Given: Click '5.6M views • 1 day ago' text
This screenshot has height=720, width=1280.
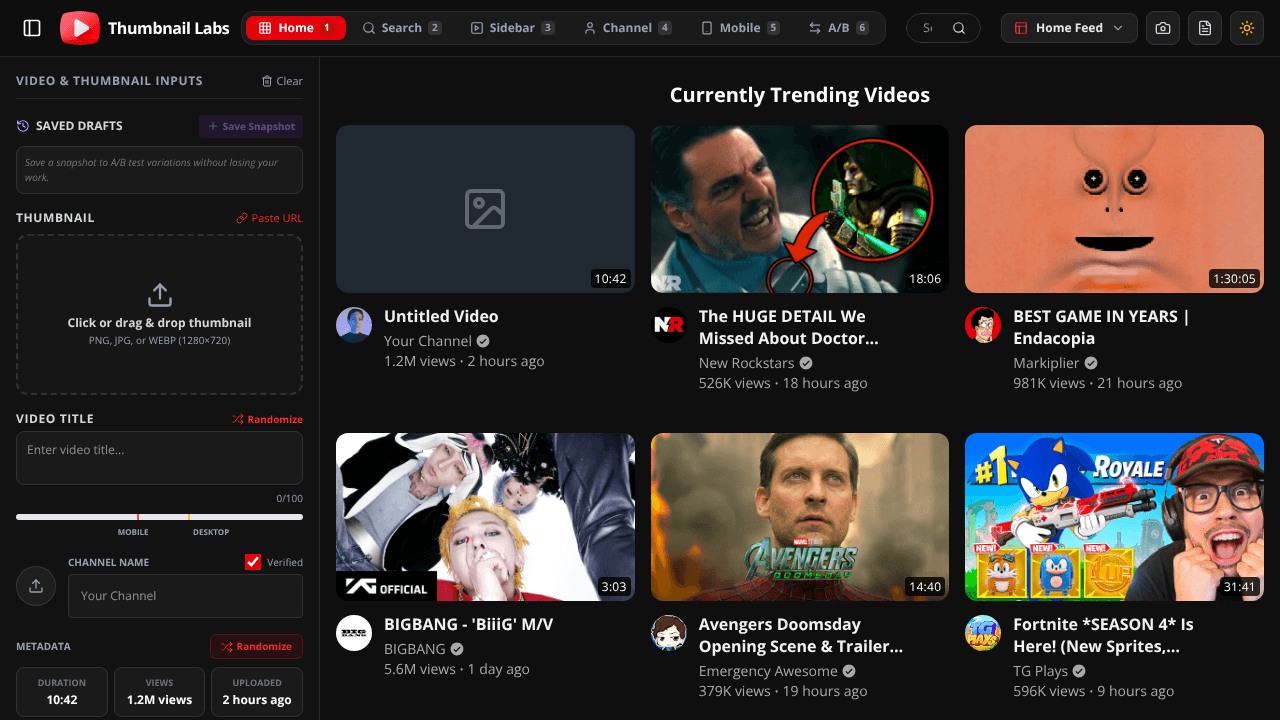Looking at the screenshot, I should [457, 669].
